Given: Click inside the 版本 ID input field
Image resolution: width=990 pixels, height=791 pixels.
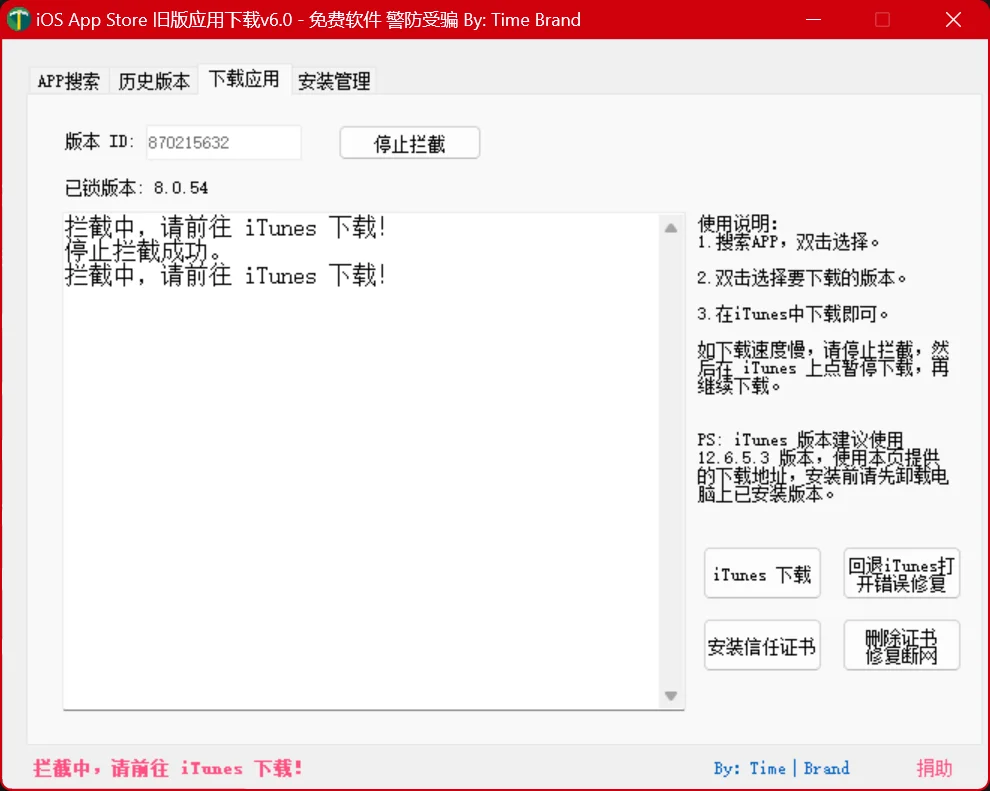Looking at the screenshot, I should (x=222, y=142).
